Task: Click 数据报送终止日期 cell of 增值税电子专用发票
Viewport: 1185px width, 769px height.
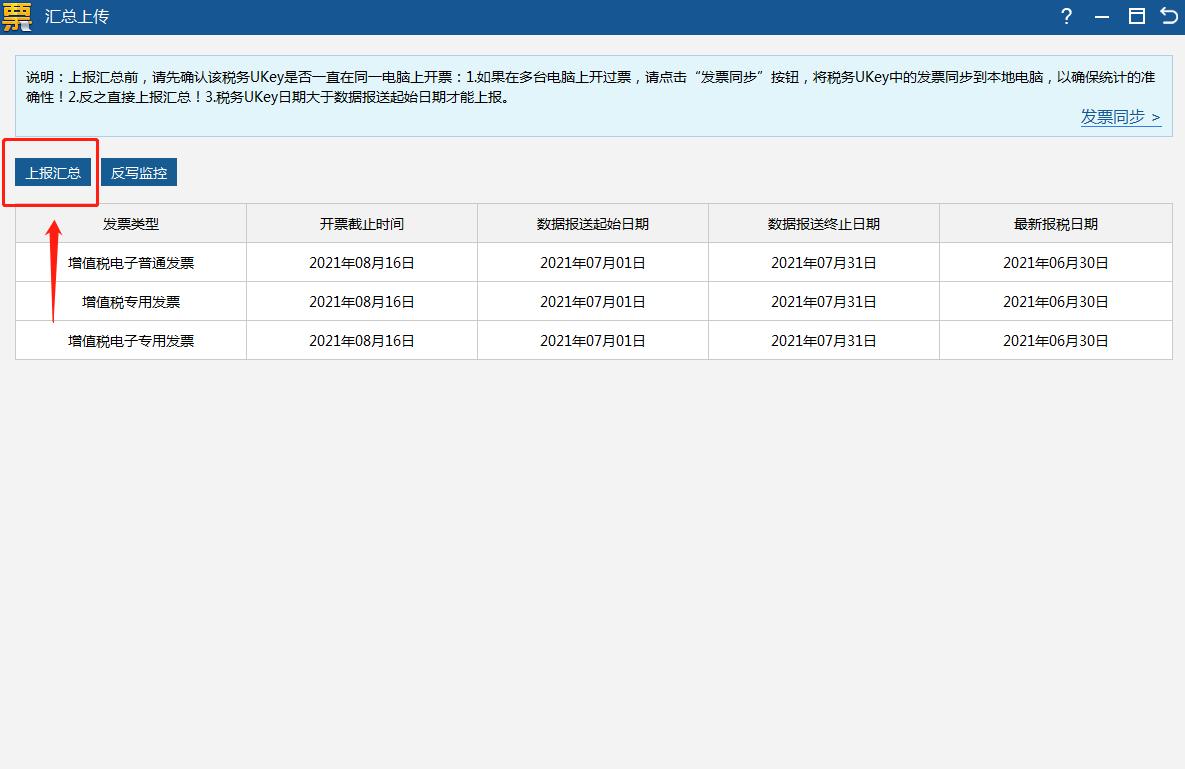Action: [x=824, y=341]
